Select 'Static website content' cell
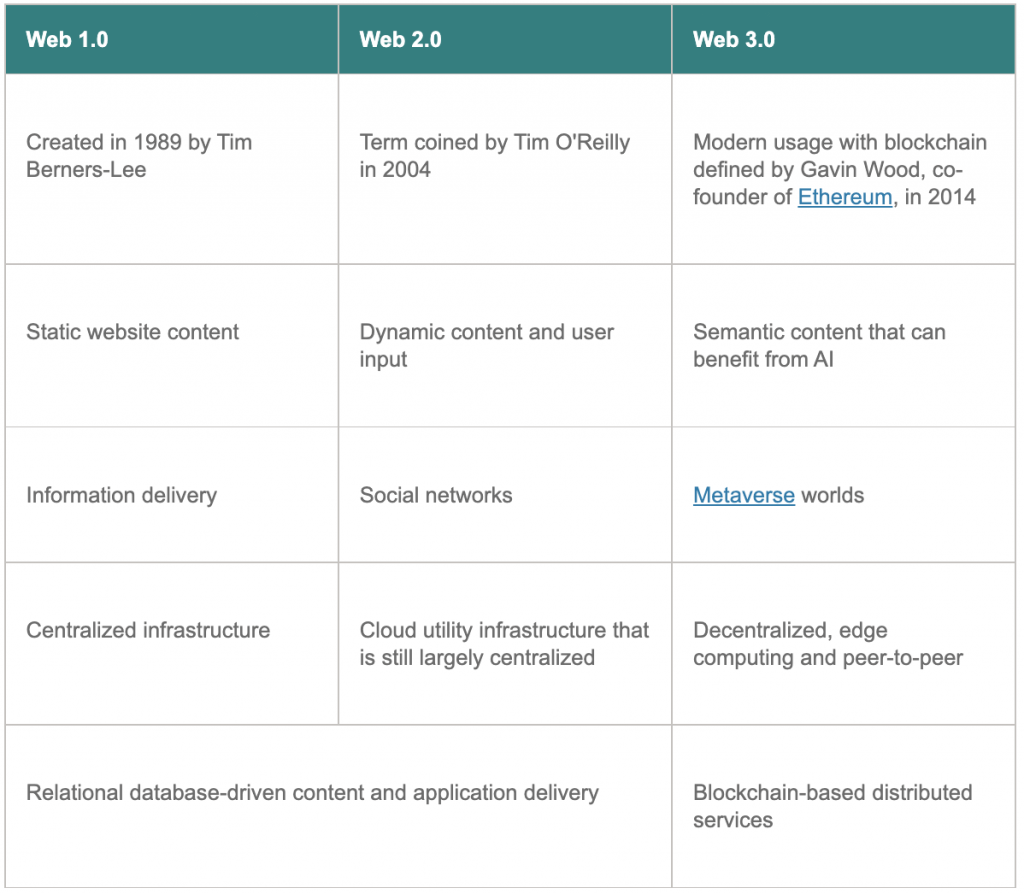The height and width of the screenshot is (894, 1024). 172,346
